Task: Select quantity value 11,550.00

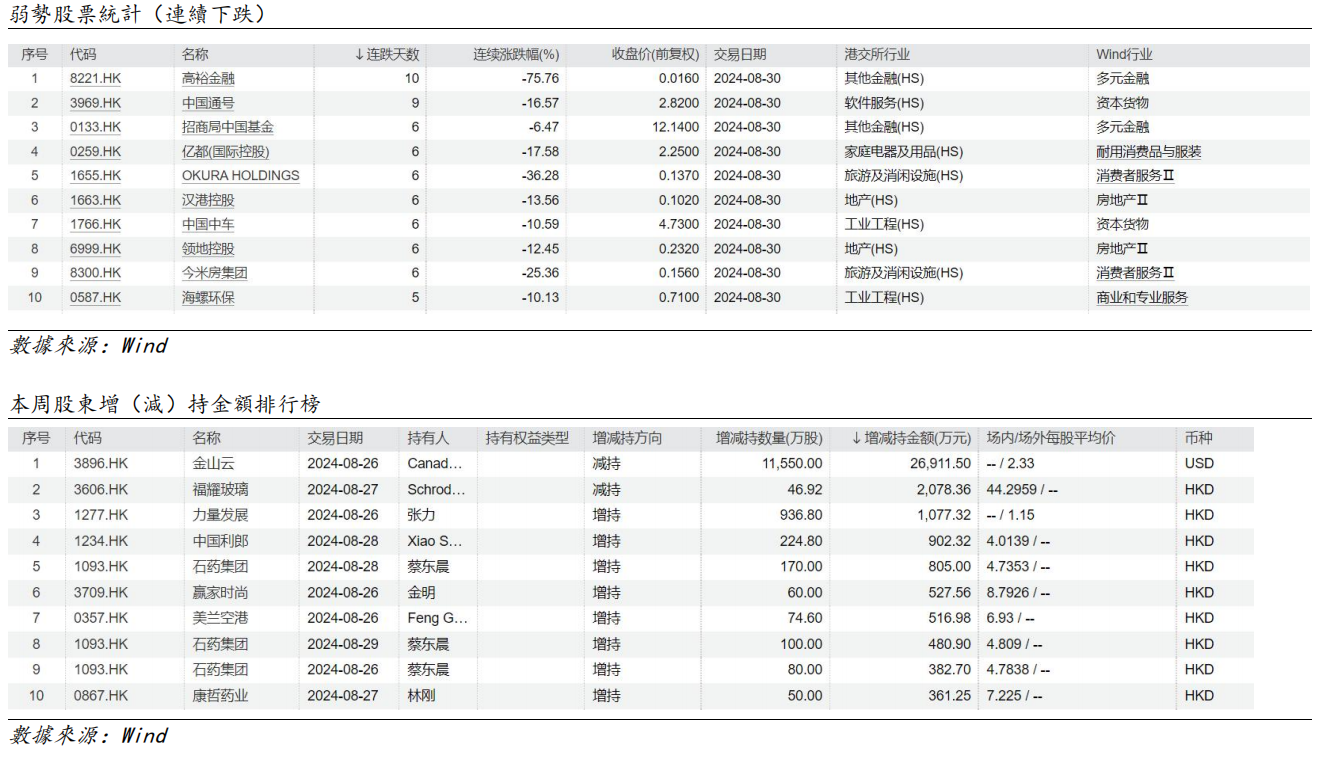Action: [x=792, y=464]
